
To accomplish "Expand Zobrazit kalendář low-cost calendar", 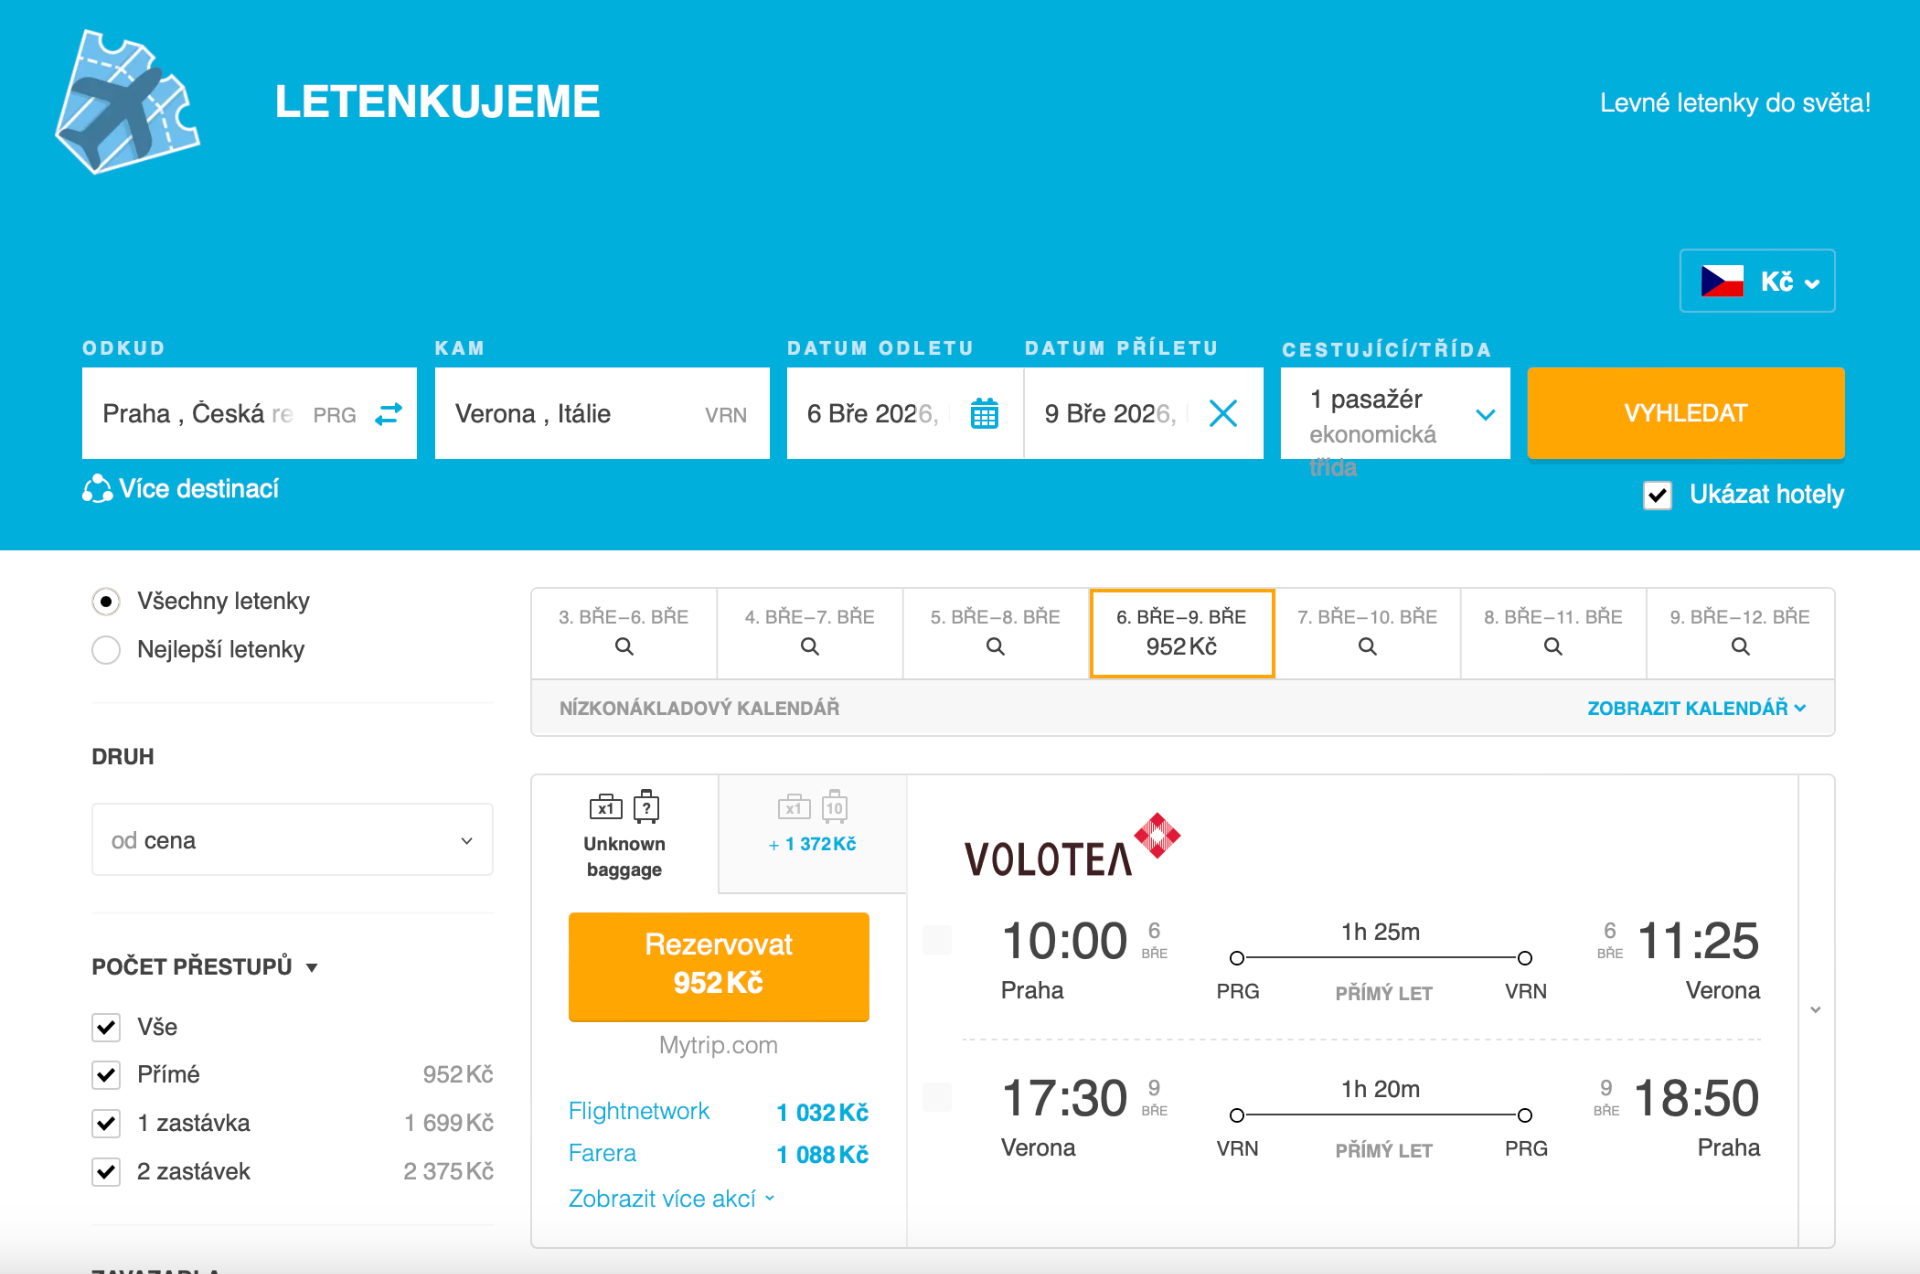I will (1696, 708).
